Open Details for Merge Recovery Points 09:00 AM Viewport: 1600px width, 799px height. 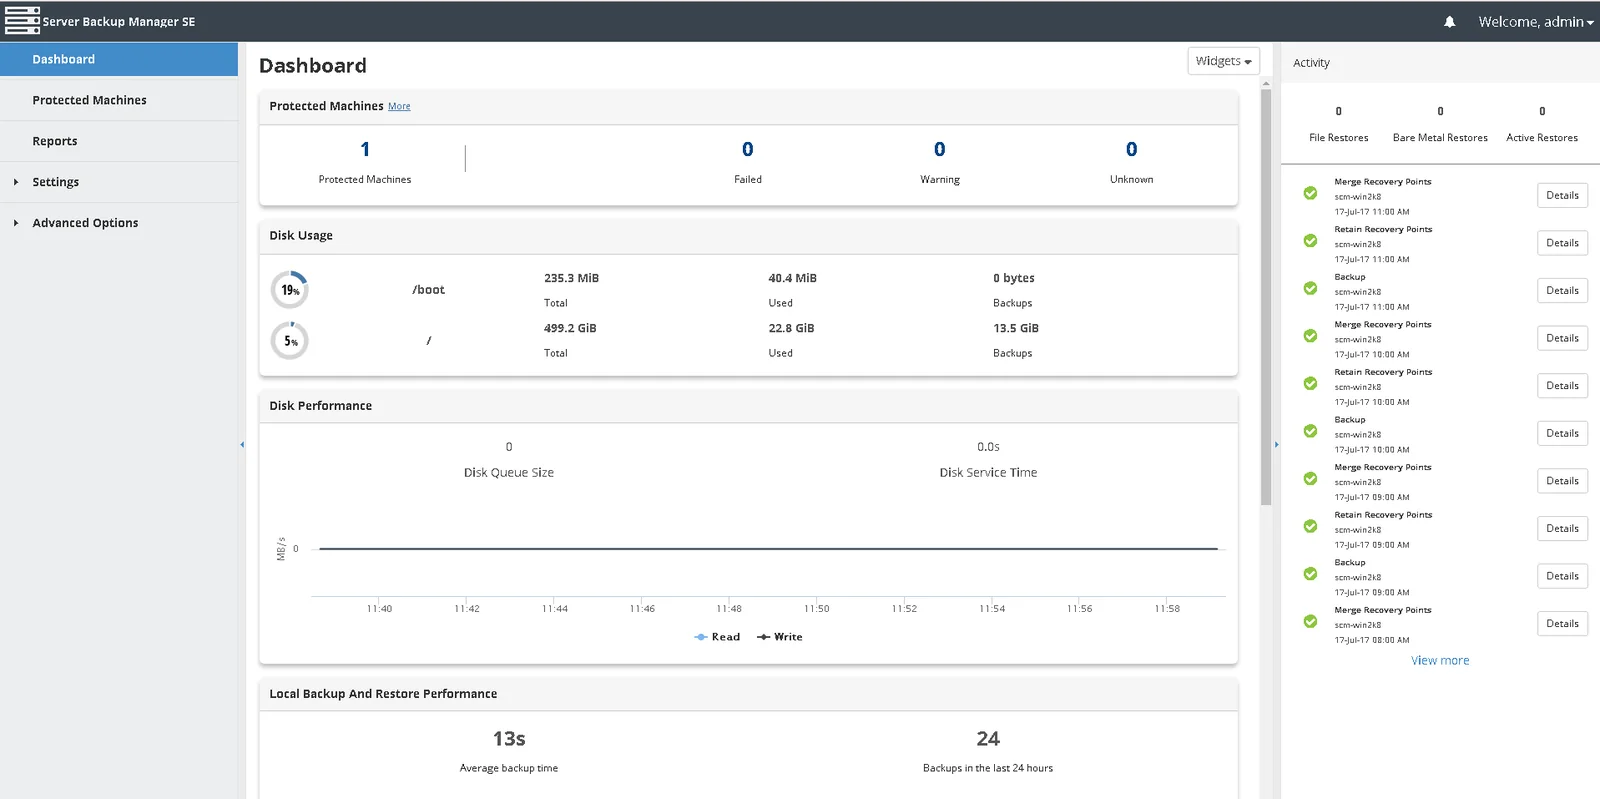(1562, 481)
